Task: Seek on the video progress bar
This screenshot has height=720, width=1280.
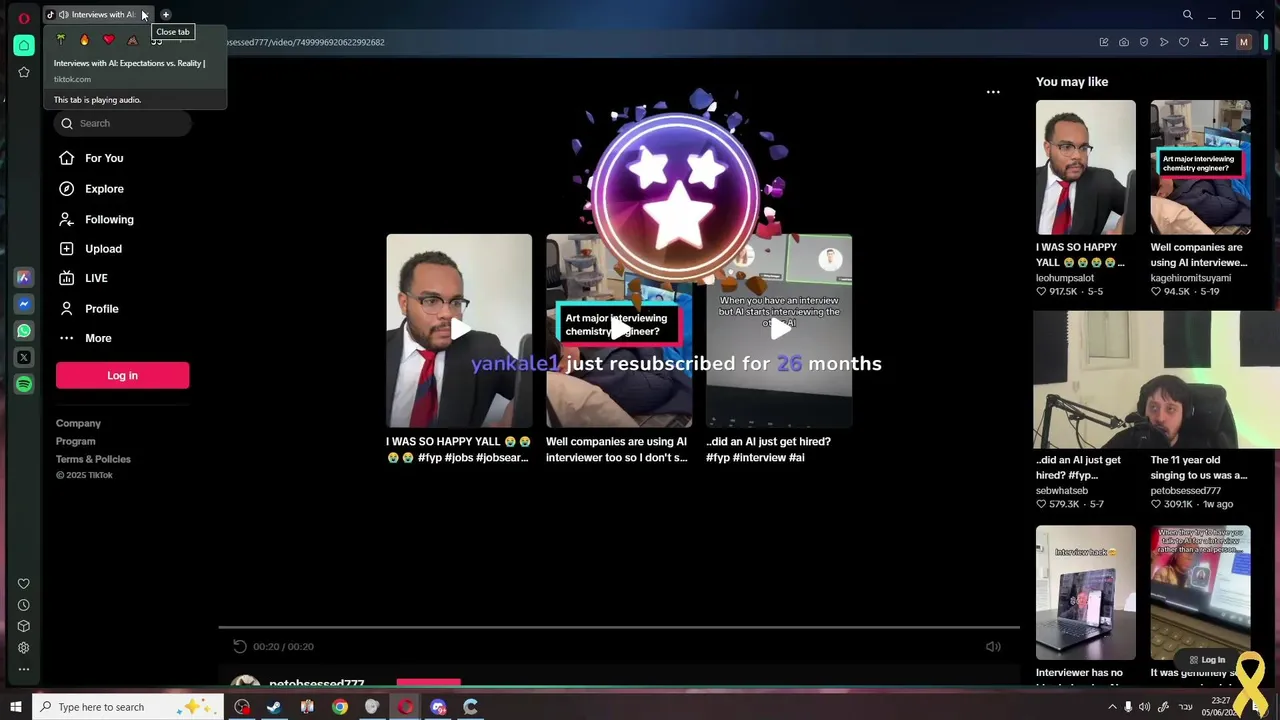Action: coord(619,628)
